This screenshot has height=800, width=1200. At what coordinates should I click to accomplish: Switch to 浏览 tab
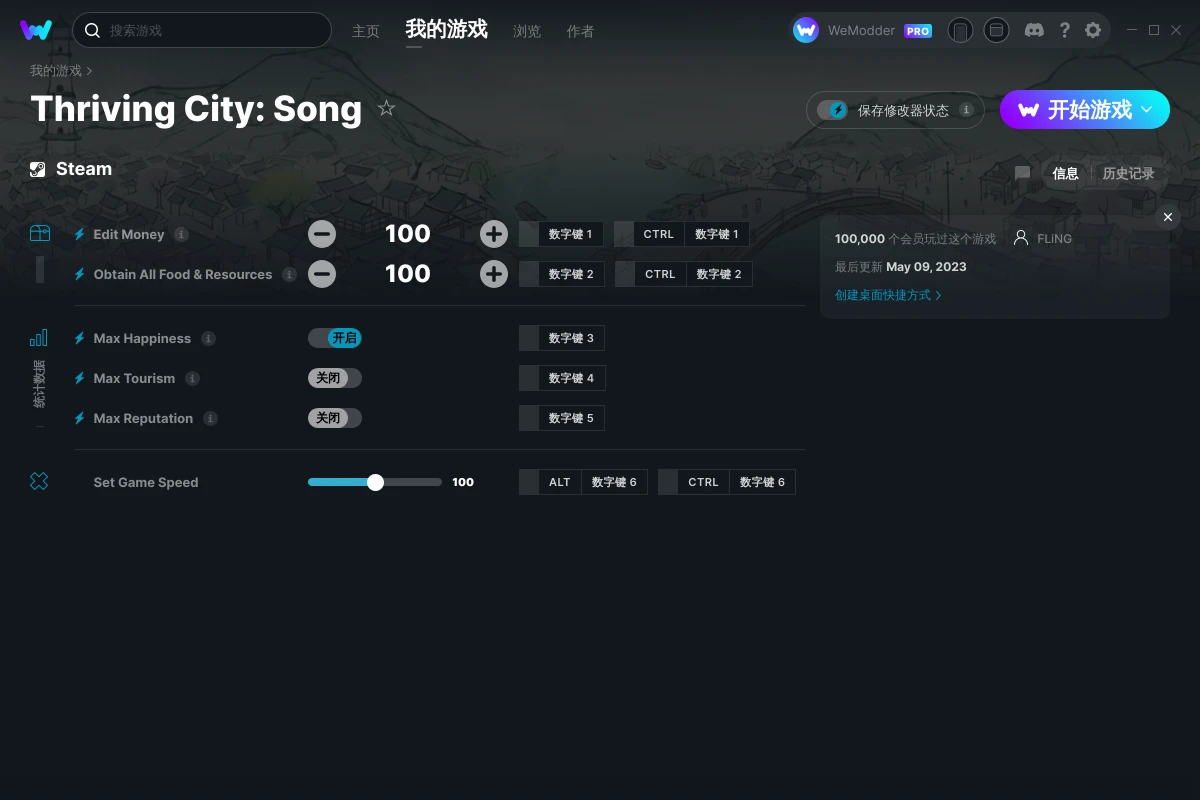(527, 31)
